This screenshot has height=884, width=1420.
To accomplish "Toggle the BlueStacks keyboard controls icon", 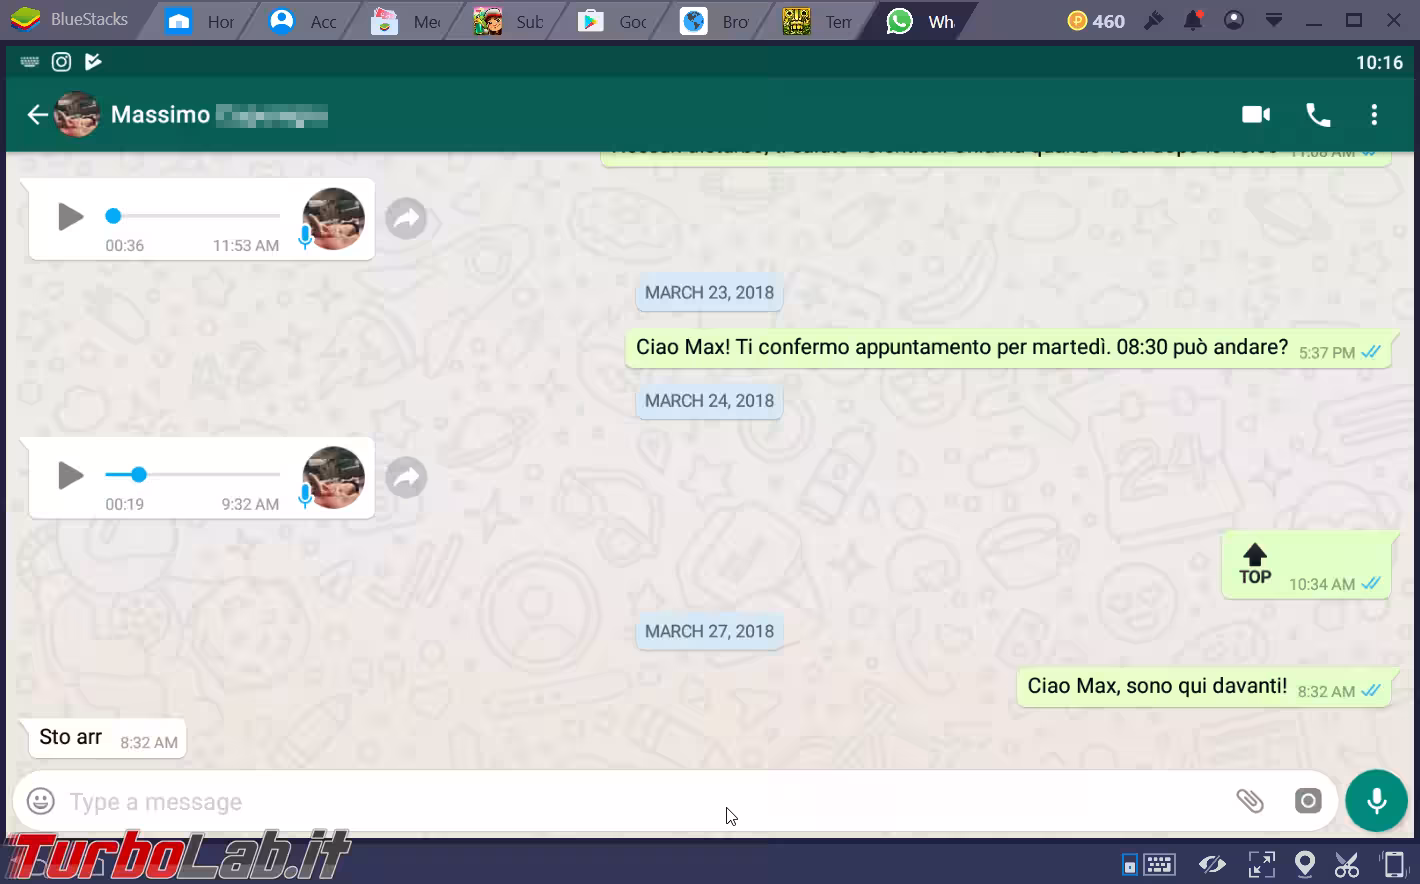I will point(1159,864).
